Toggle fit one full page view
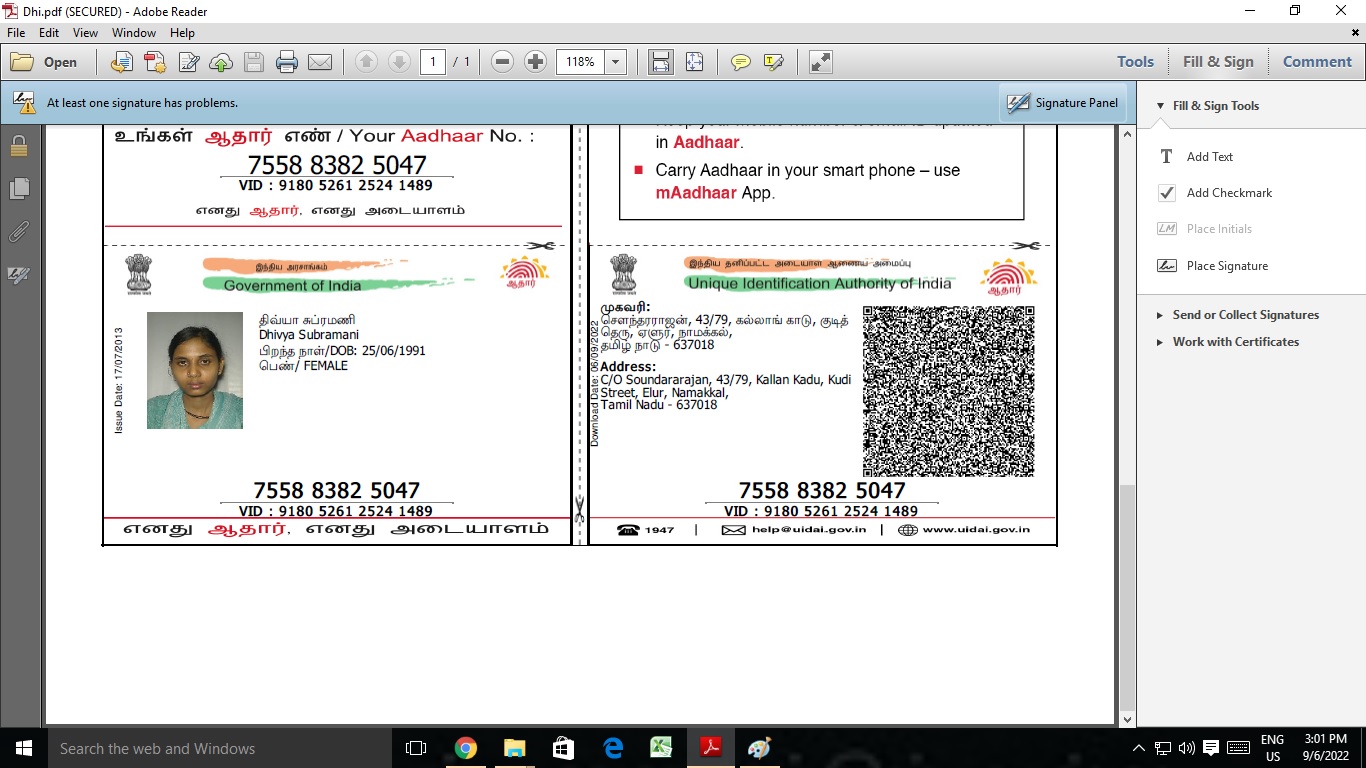1366x768 pixels. click(x=694, y=62)
